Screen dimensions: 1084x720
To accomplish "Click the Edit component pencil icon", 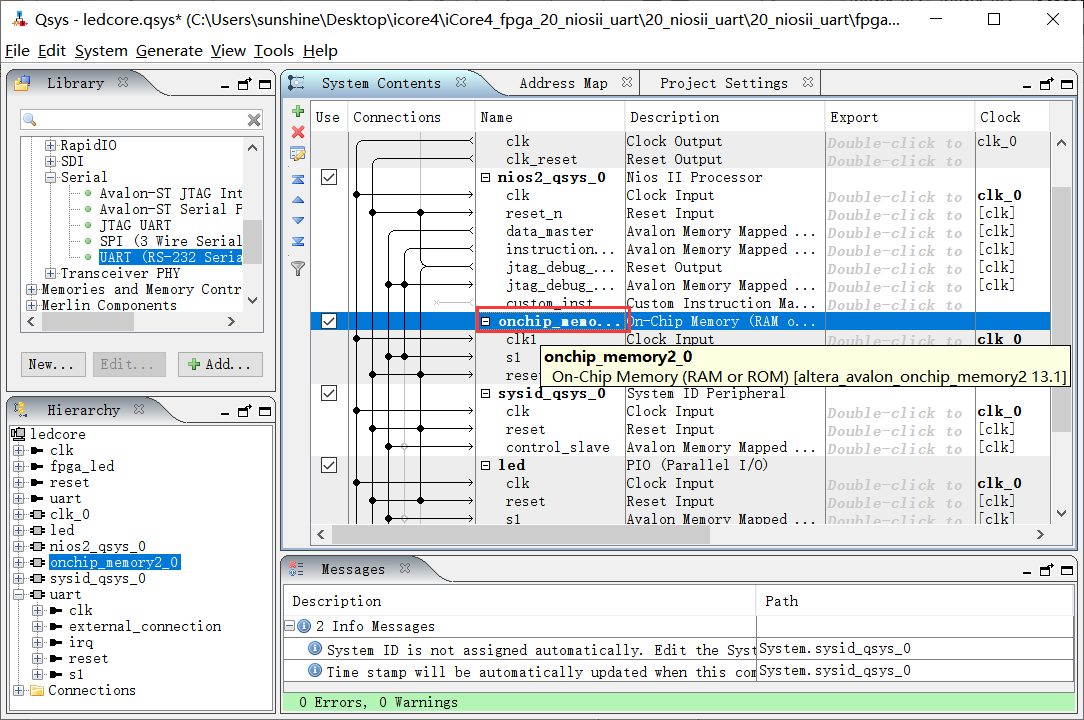I will pyautogui.click(x=297, y=154).
